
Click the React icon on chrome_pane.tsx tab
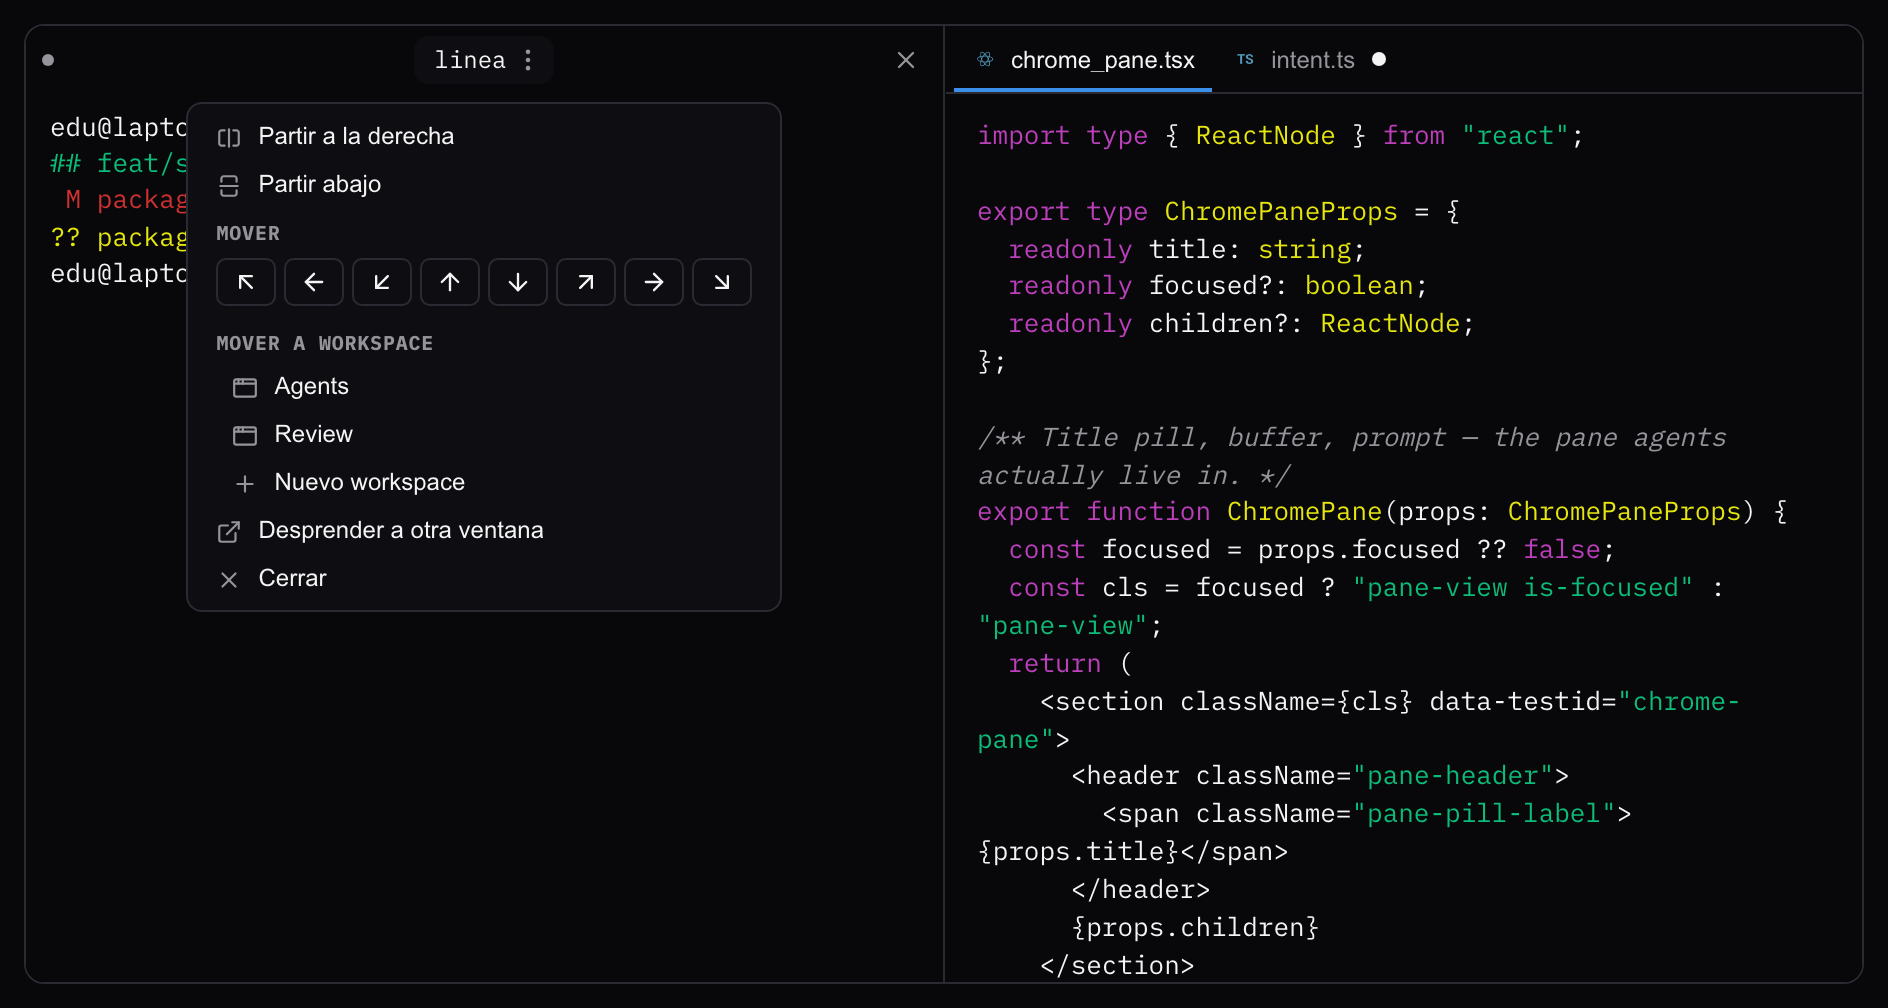(x=985, y=59)
